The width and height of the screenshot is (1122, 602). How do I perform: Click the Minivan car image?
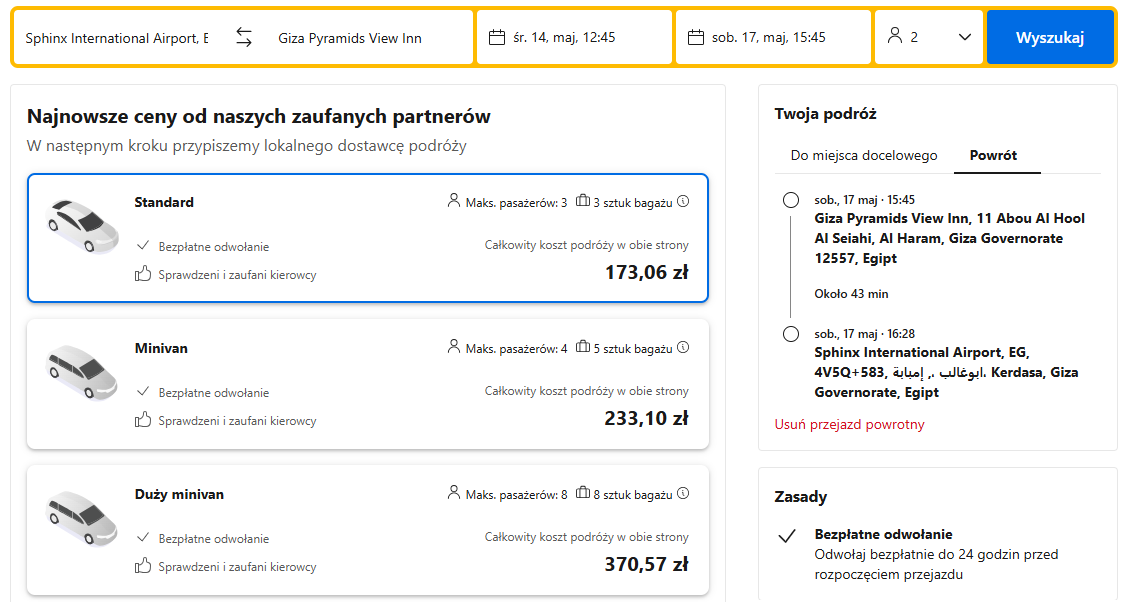click(x=82, y=373)
